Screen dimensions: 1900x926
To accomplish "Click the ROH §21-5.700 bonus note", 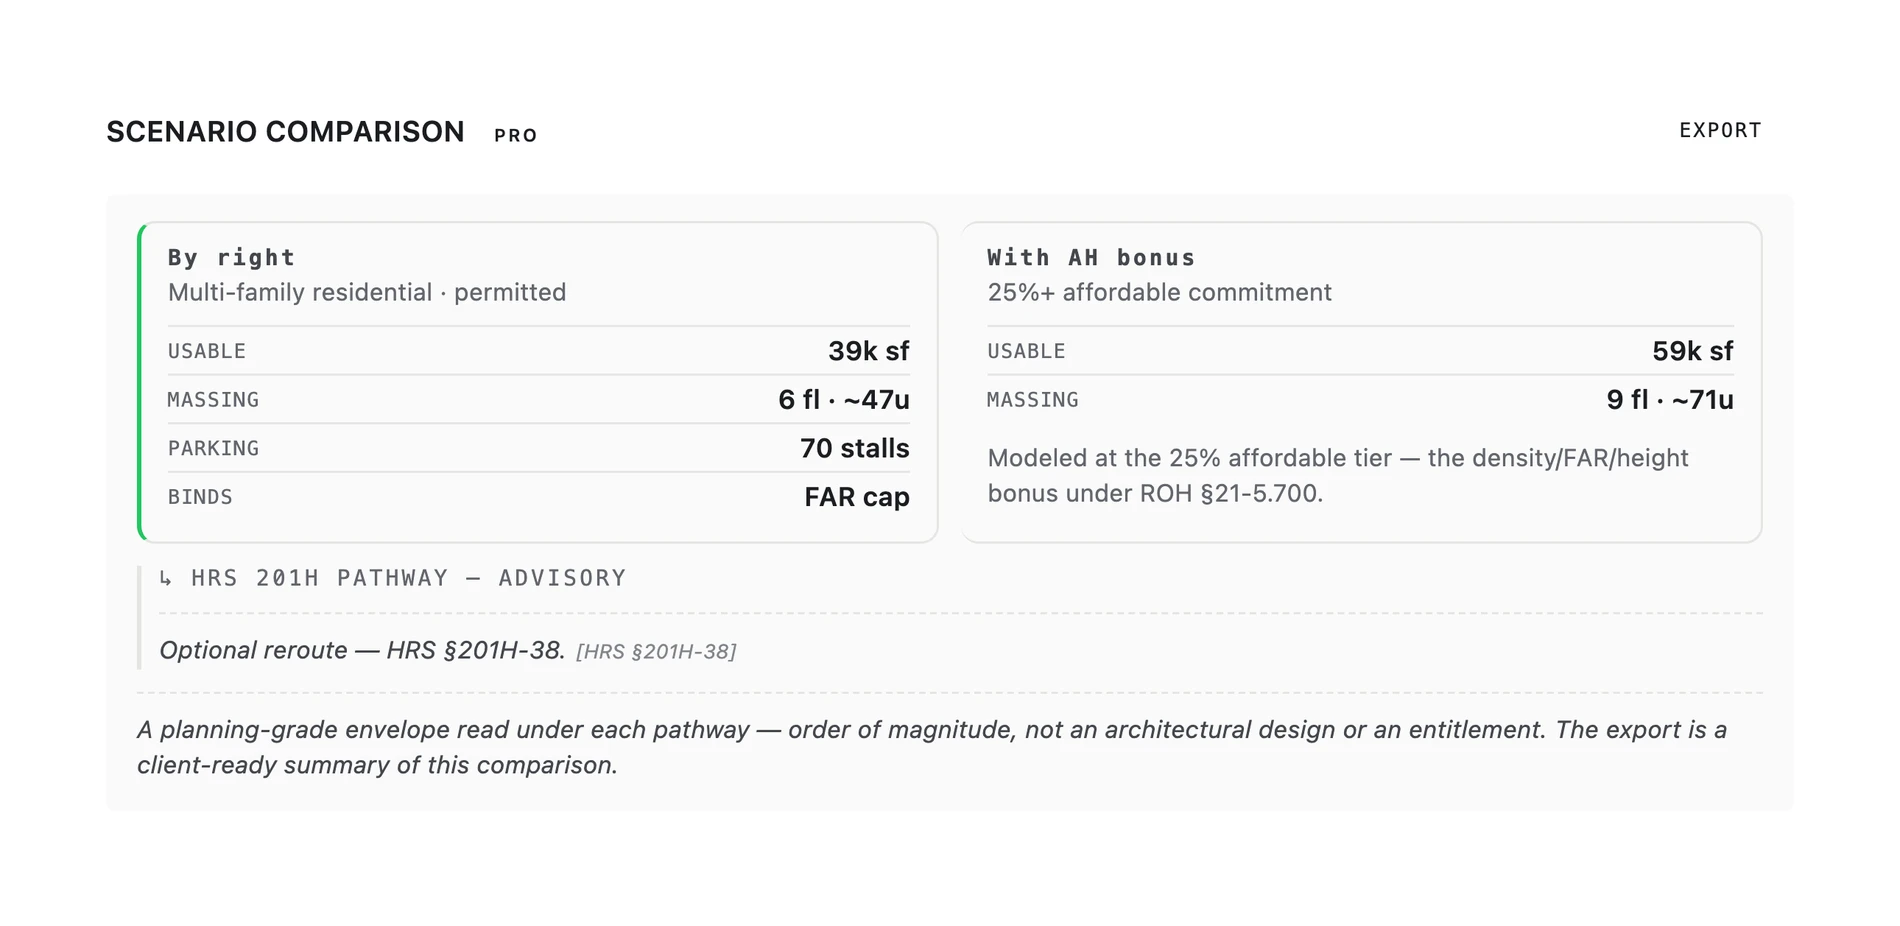I will coord(1338,476).
